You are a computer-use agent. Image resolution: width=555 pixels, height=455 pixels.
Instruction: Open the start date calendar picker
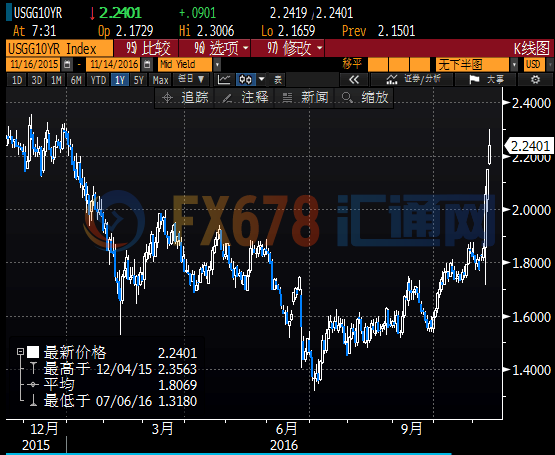pyautogui.click(x=67, y=64)
